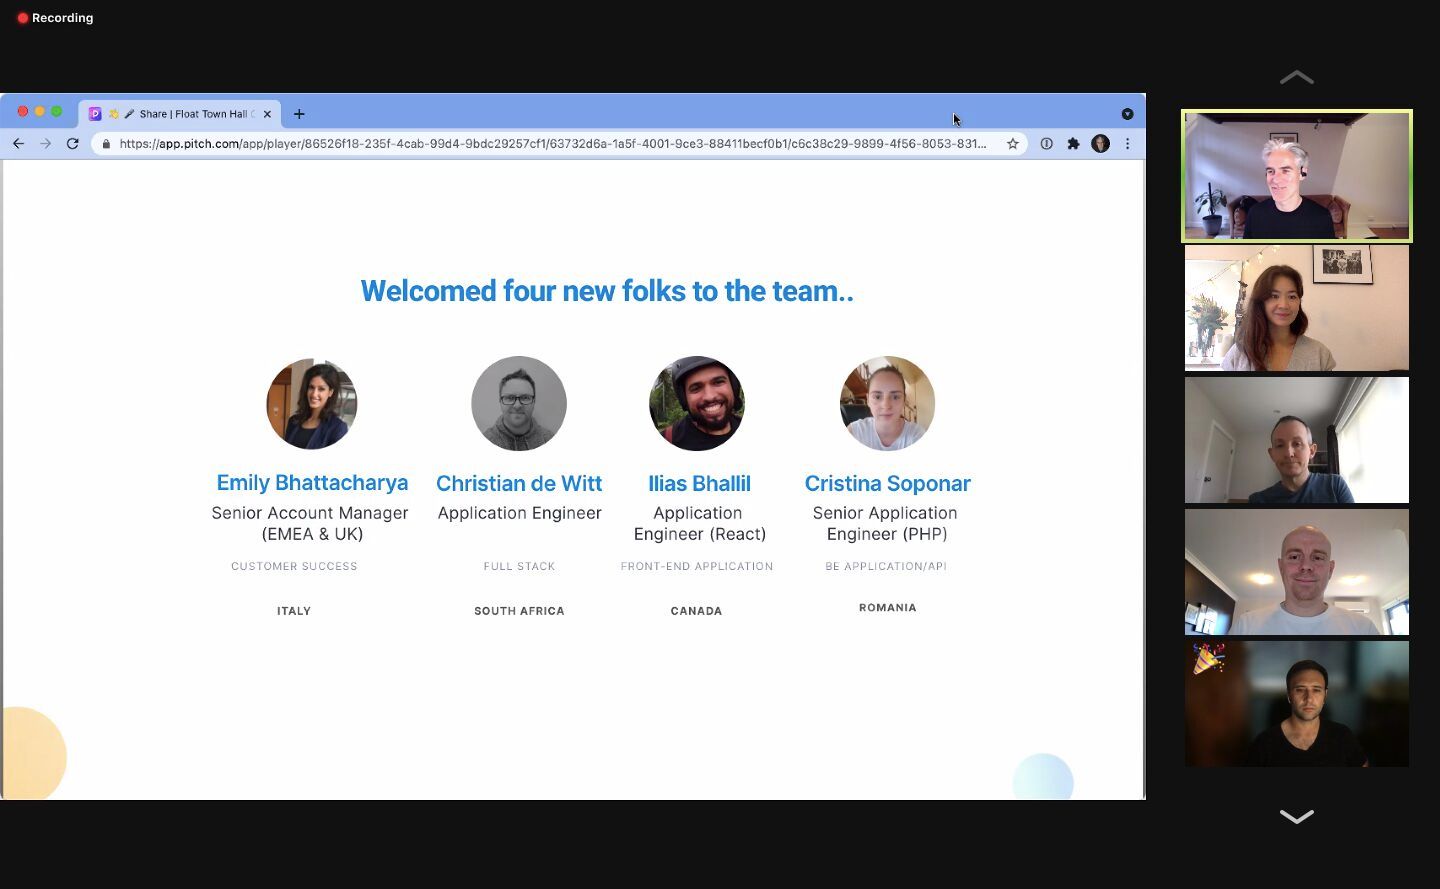
Task: View site info via the lock icon
Action: 106,144
